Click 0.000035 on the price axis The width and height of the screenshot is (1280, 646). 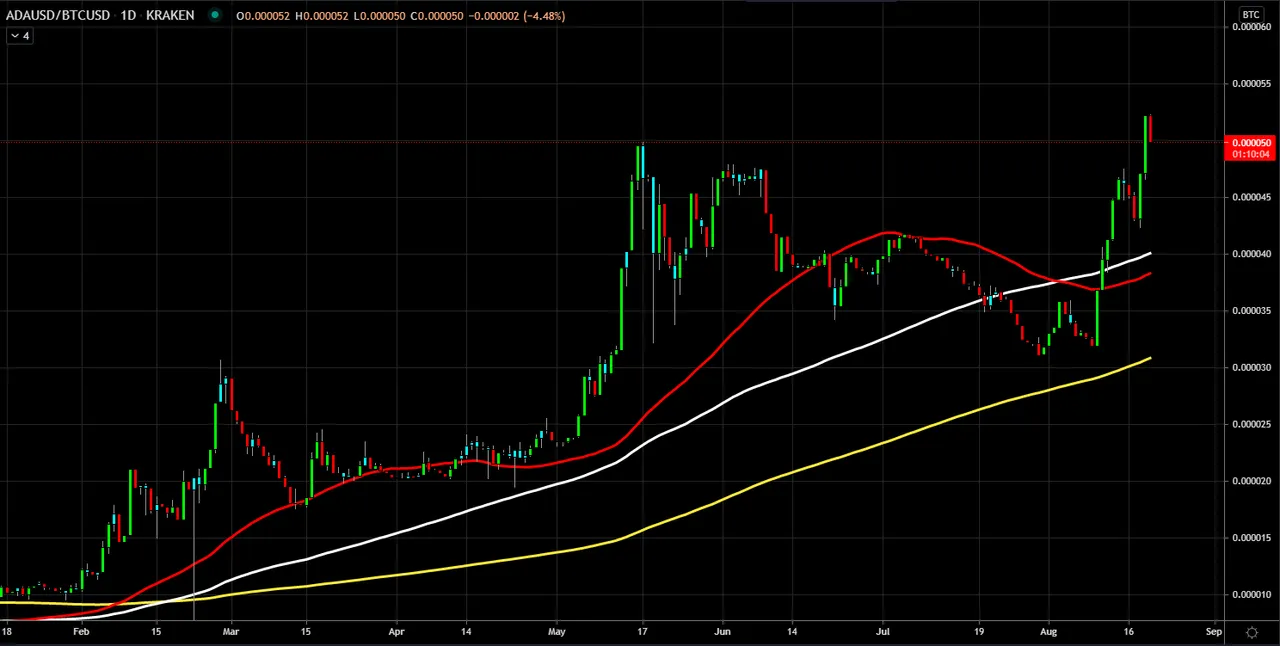pyautogui.click(x=1251, y=311)
